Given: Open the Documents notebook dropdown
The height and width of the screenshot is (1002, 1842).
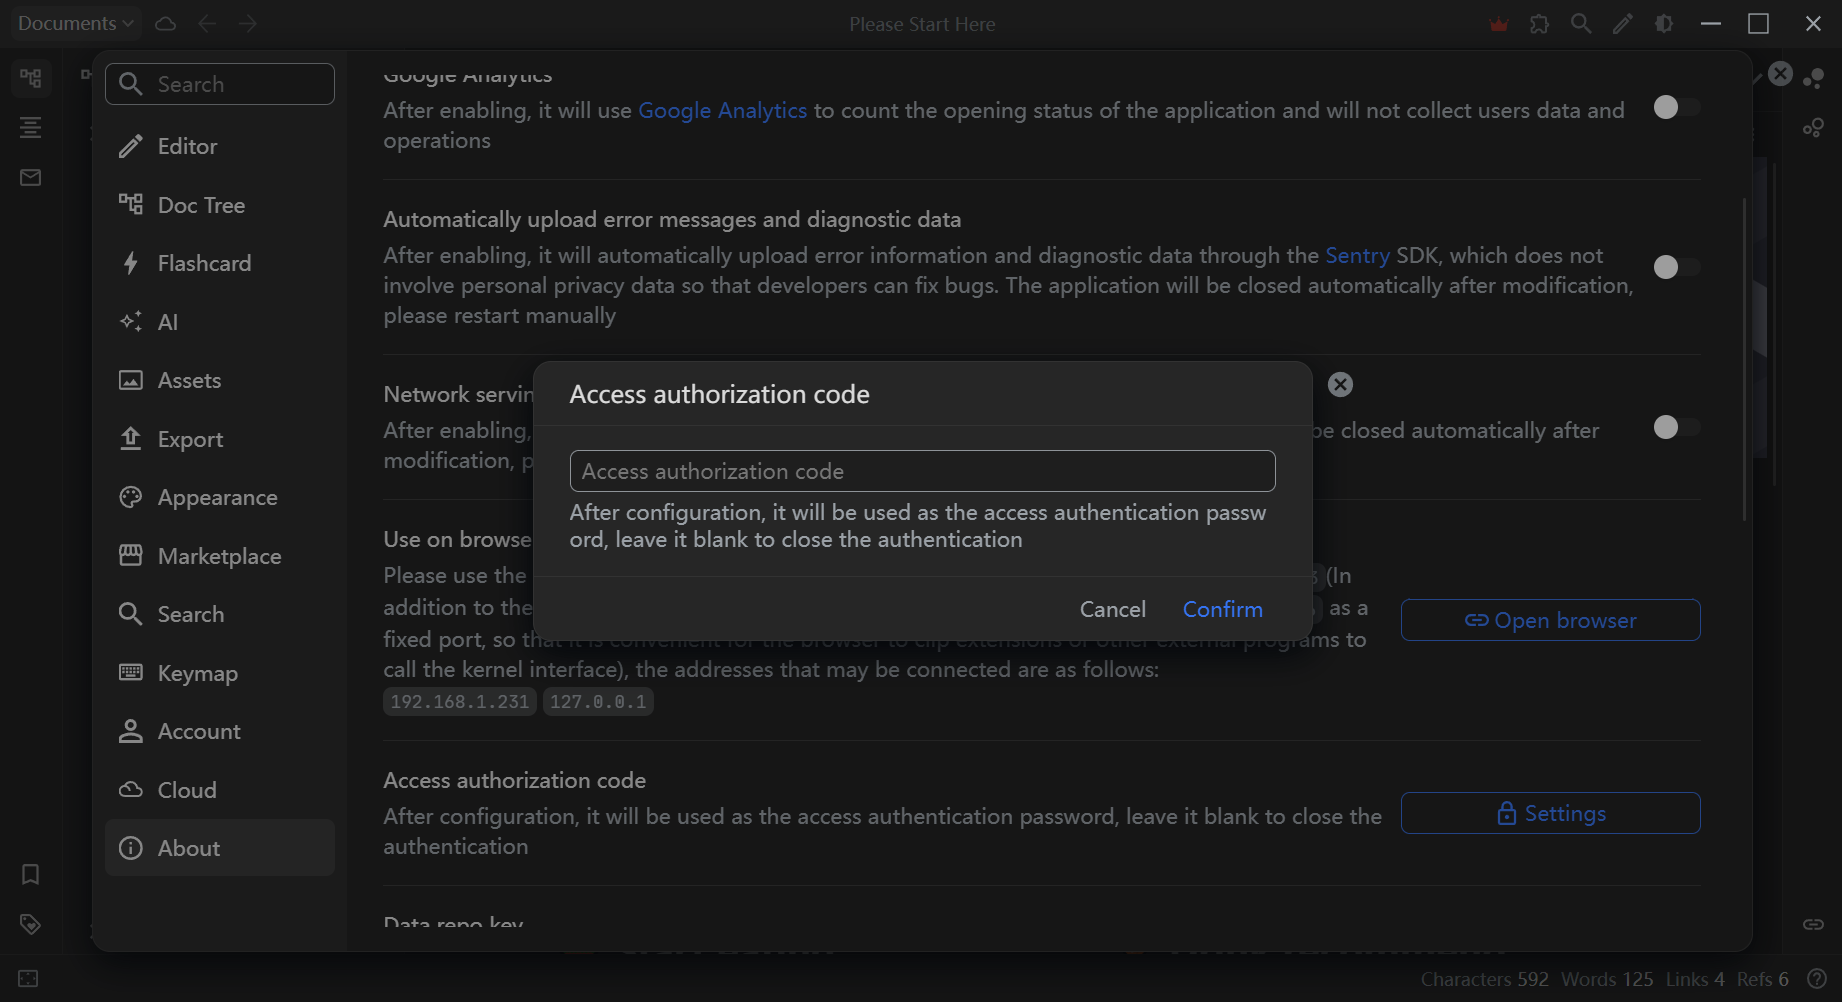Looking at the screenshot, I should pos(75,22).
